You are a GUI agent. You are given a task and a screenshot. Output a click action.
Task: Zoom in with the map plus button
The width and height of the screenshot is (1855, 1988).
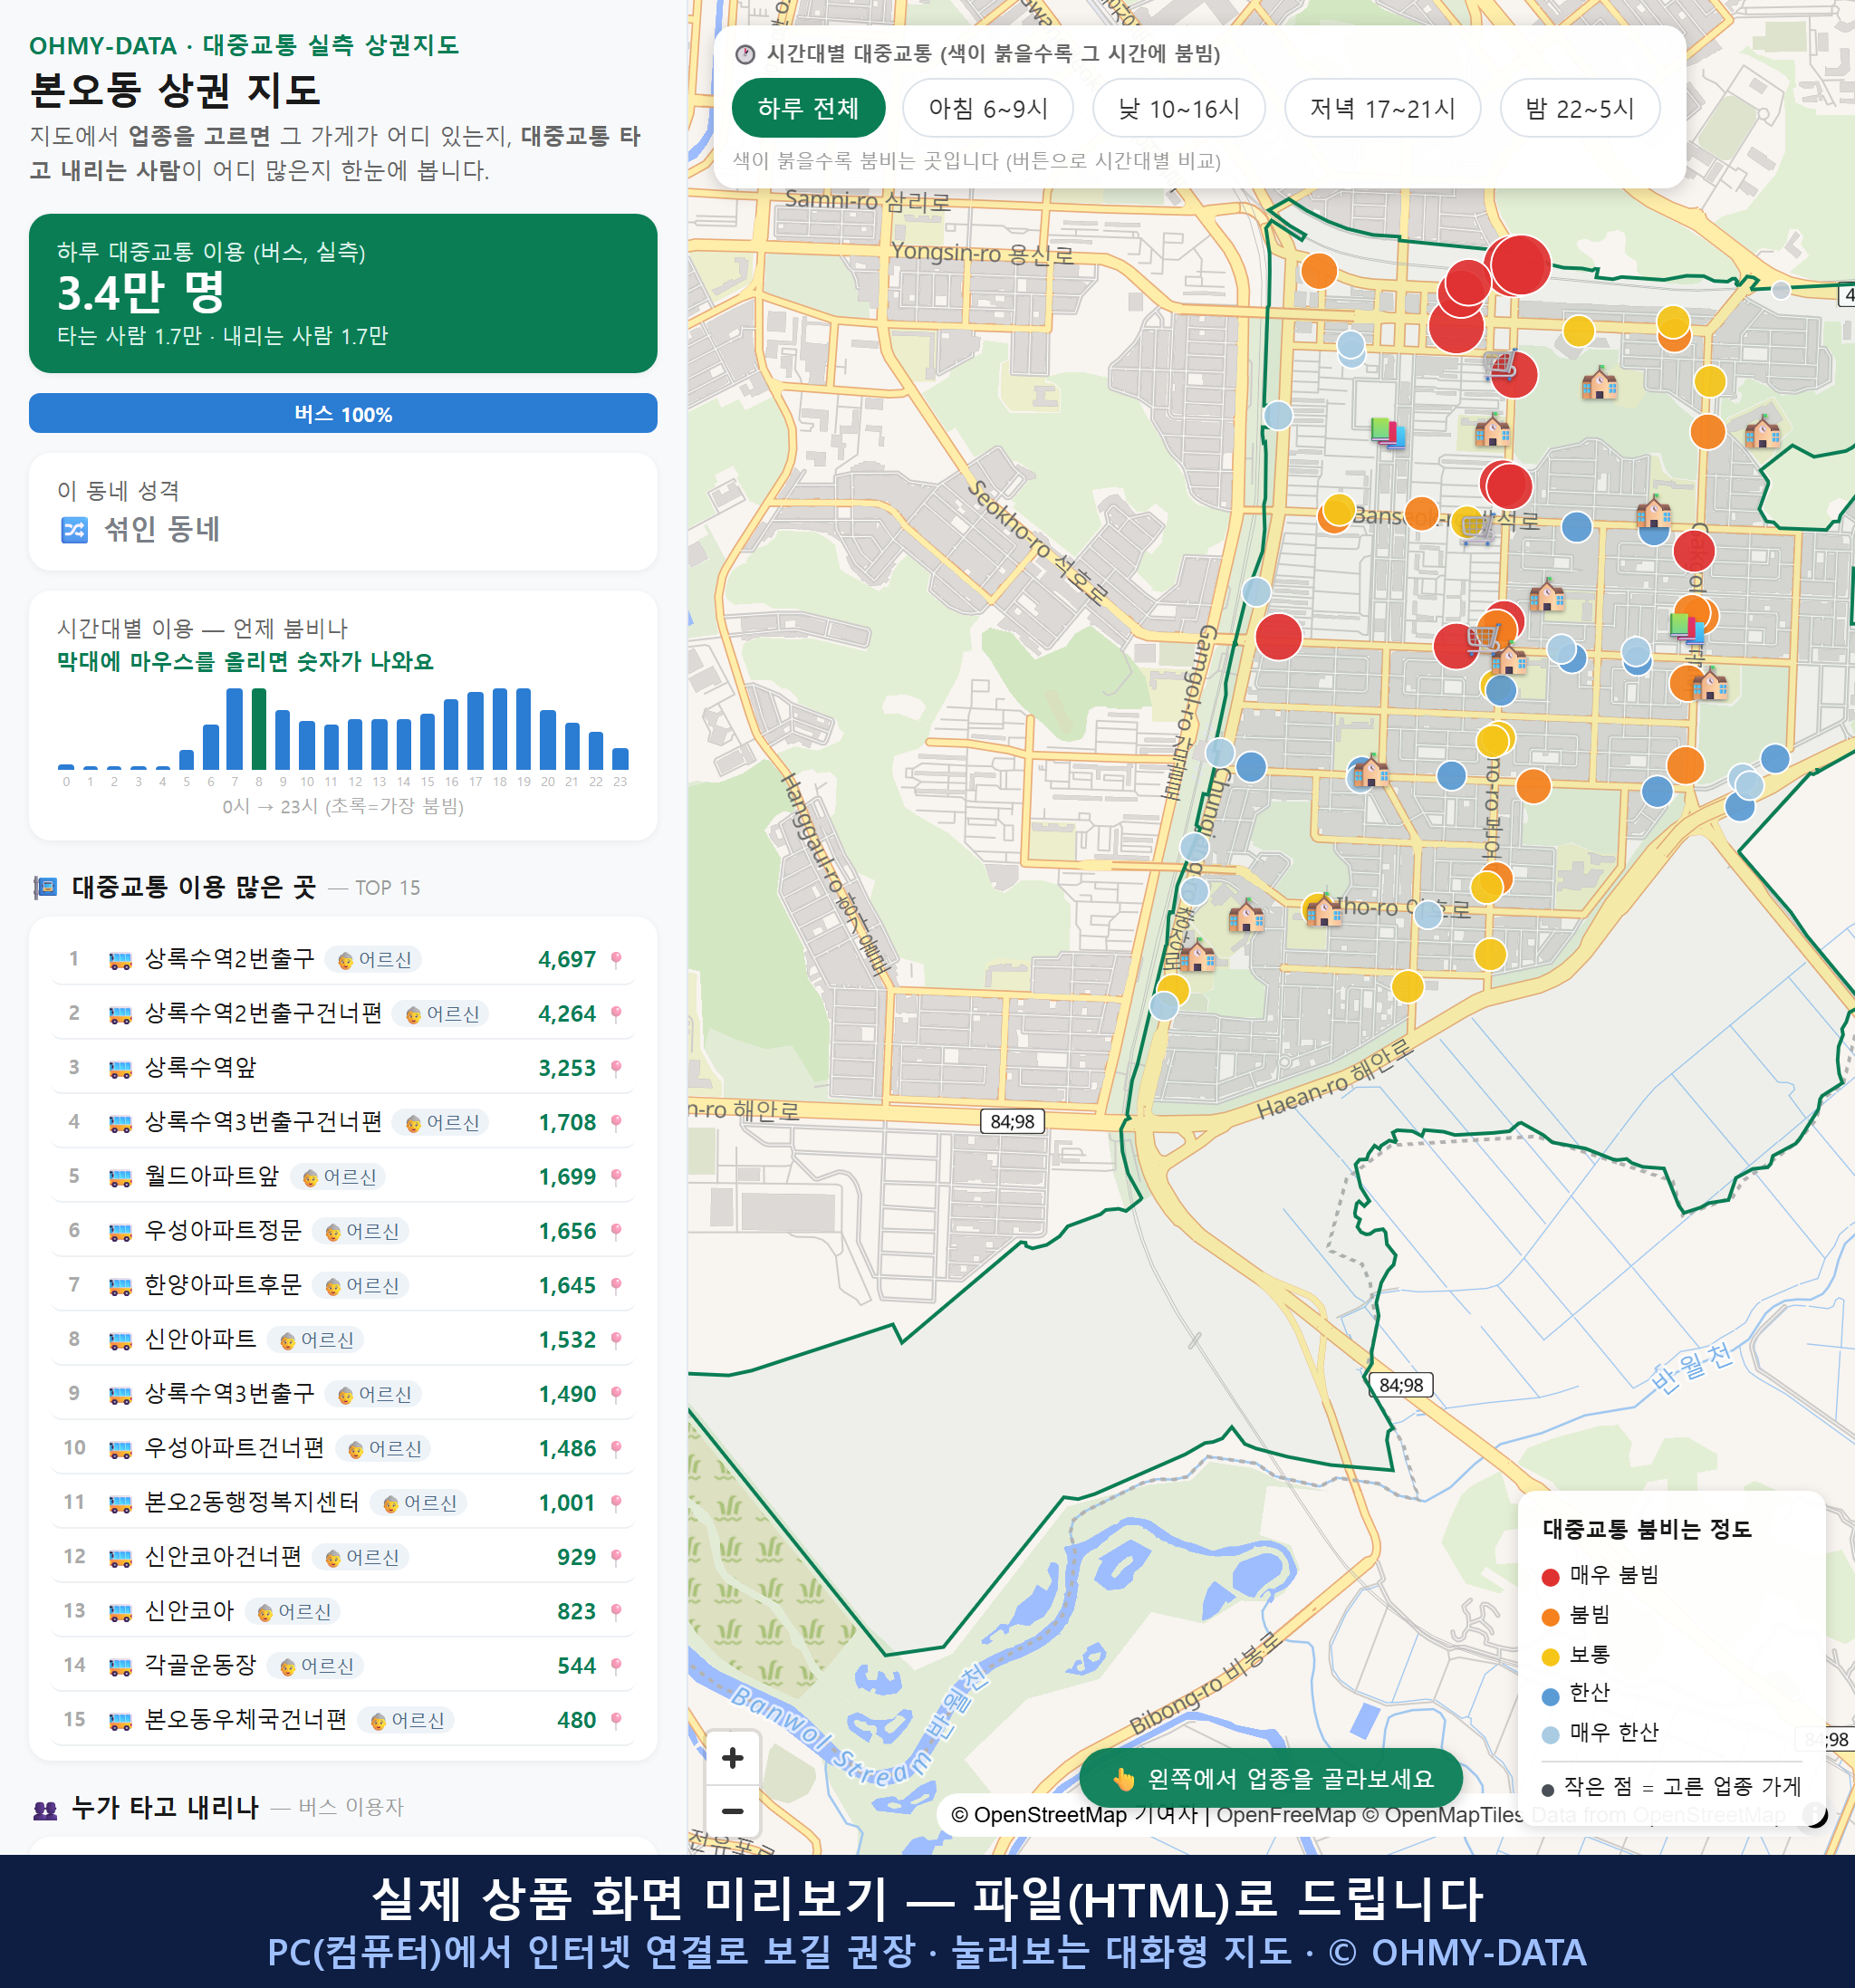732,1758
